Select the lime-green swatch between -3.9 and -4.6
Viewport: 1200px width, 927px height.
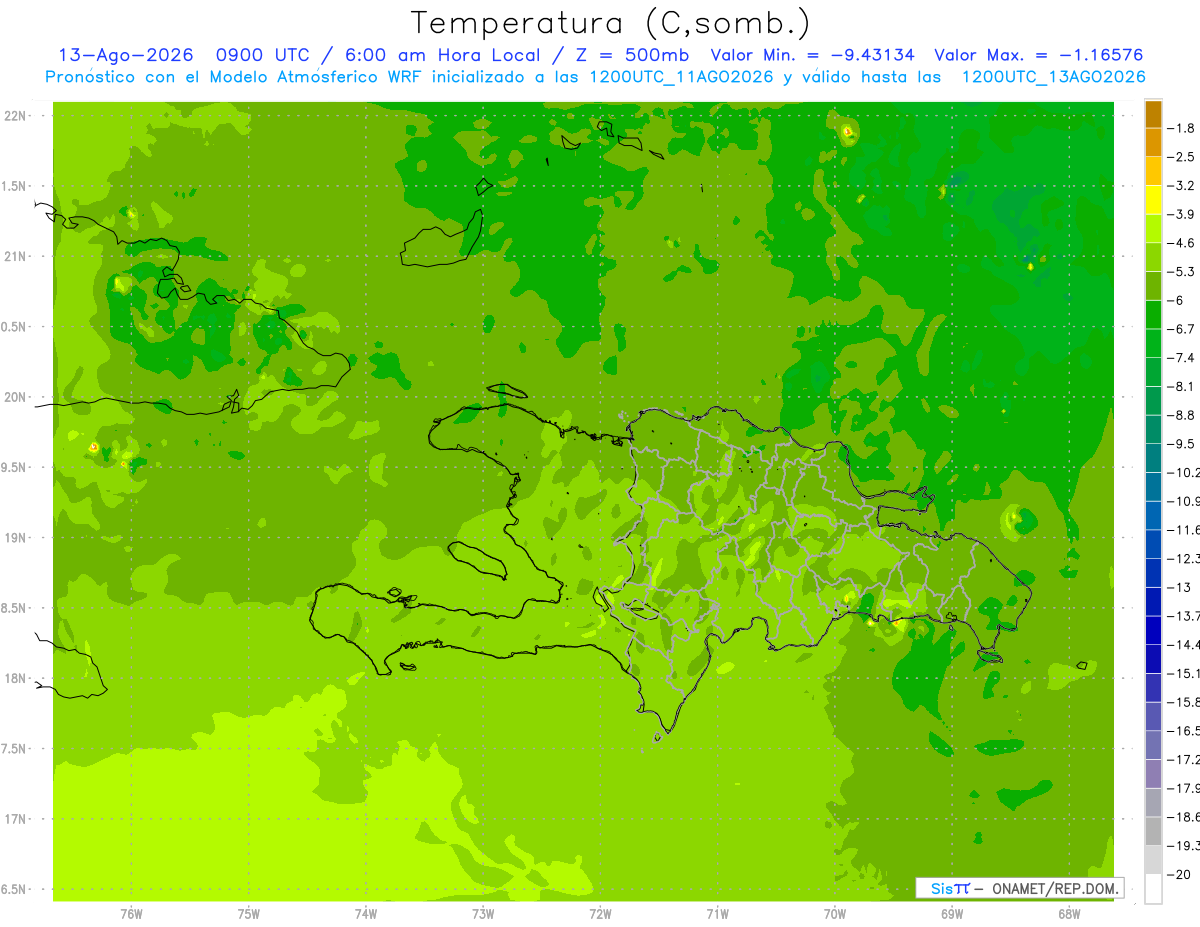tap(1153, 228)
